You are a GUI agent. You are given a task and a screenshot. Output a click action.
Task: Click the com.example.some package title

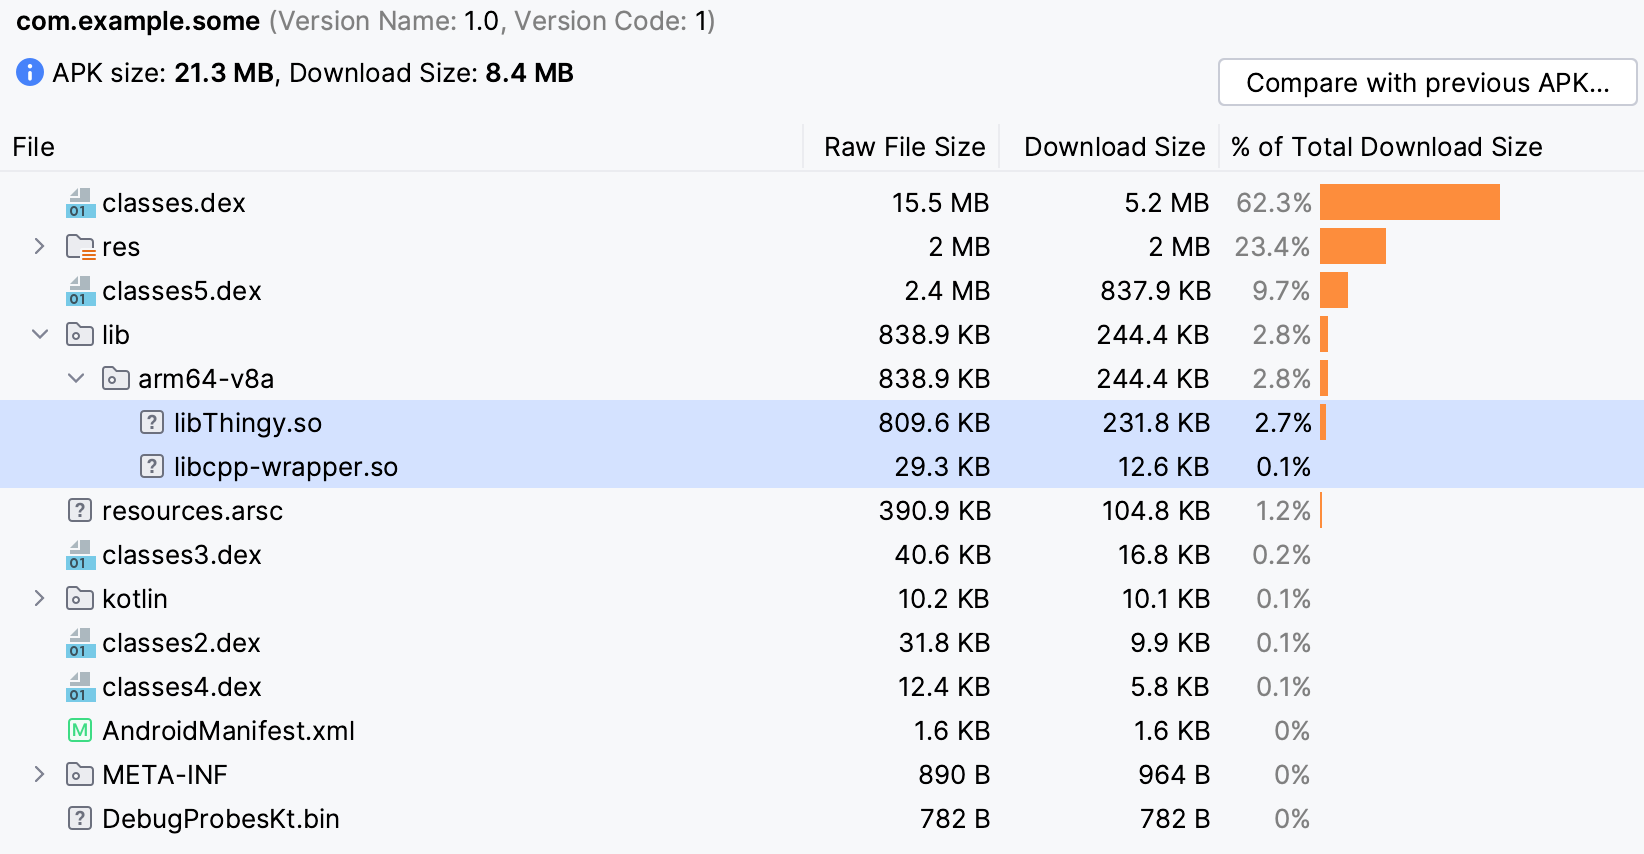click(x=138, y=21)
